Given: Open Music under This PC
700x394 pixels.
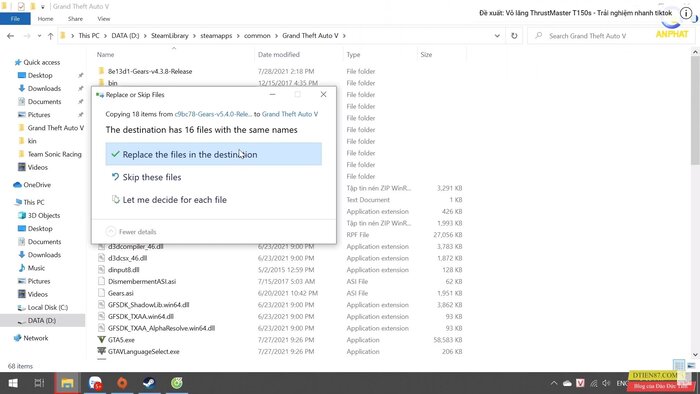Looking at the screenshot, I should 36,268.
